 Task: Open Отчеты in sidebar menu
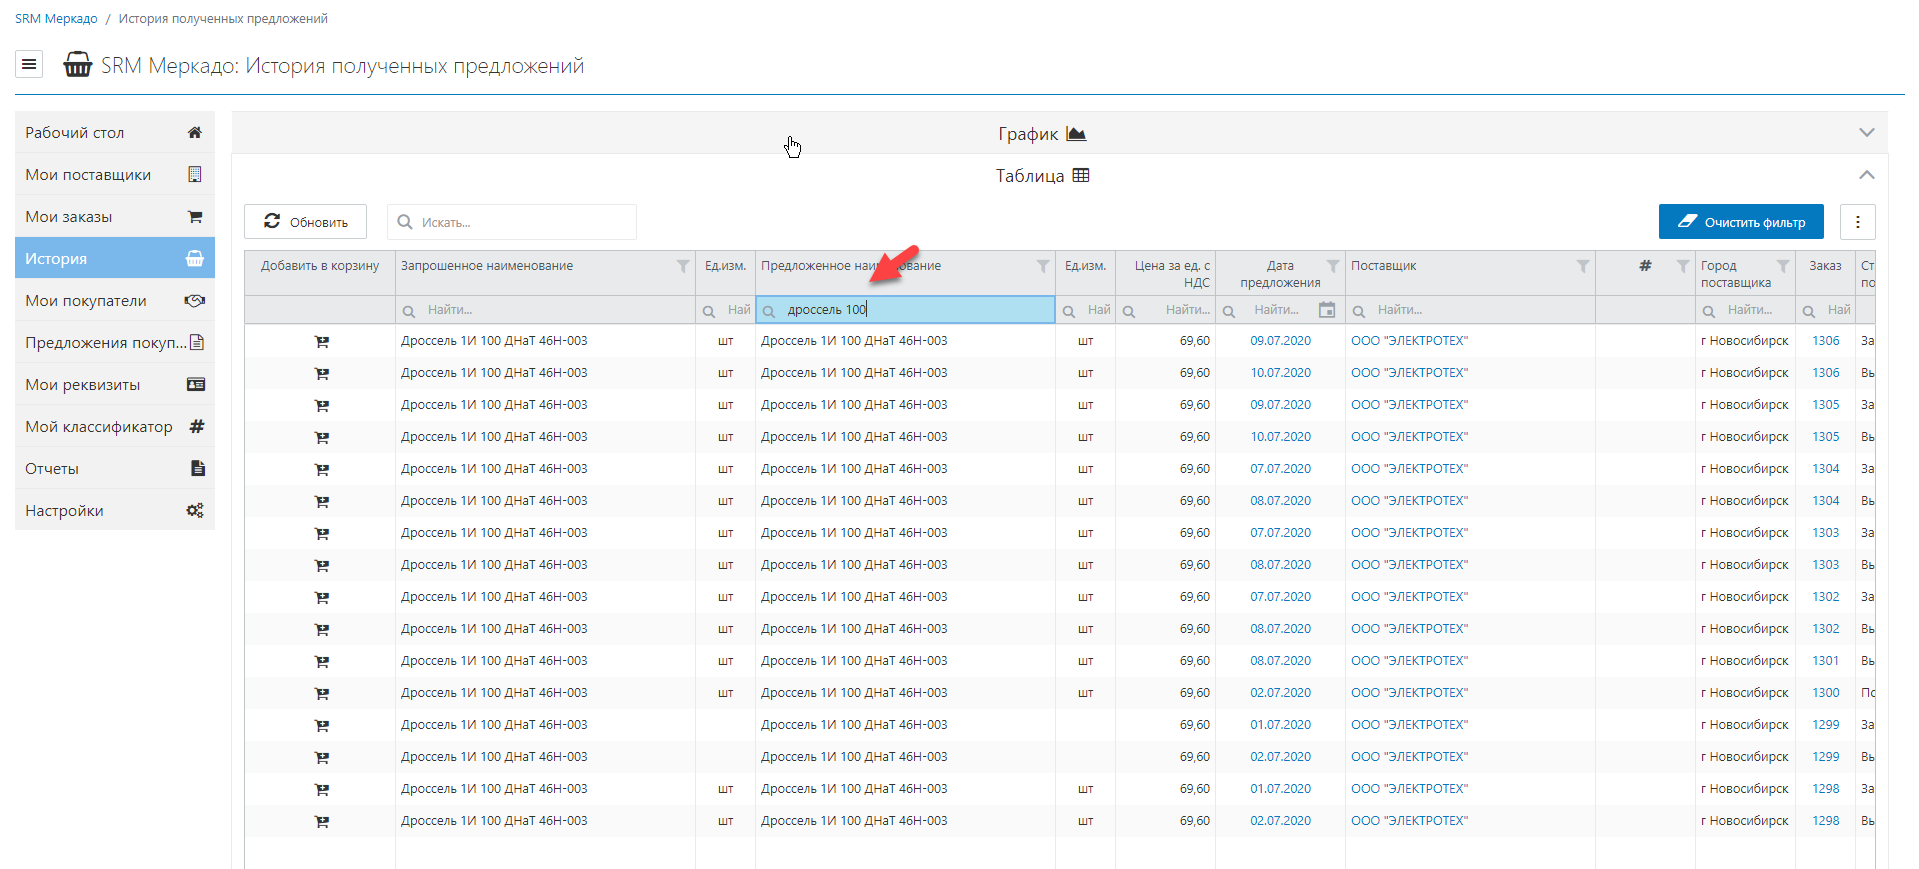click(114, 469)
